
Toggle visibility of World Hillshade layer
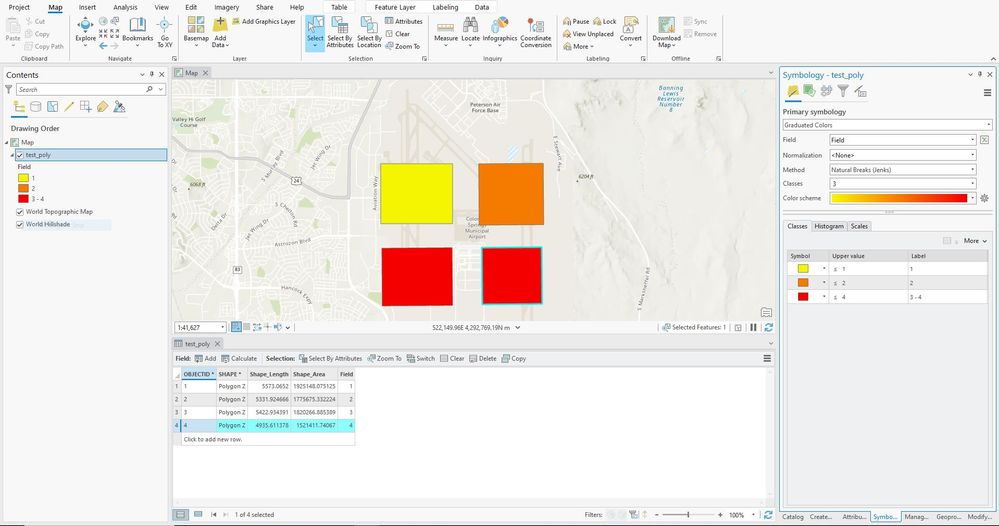[x=20, y=224]
